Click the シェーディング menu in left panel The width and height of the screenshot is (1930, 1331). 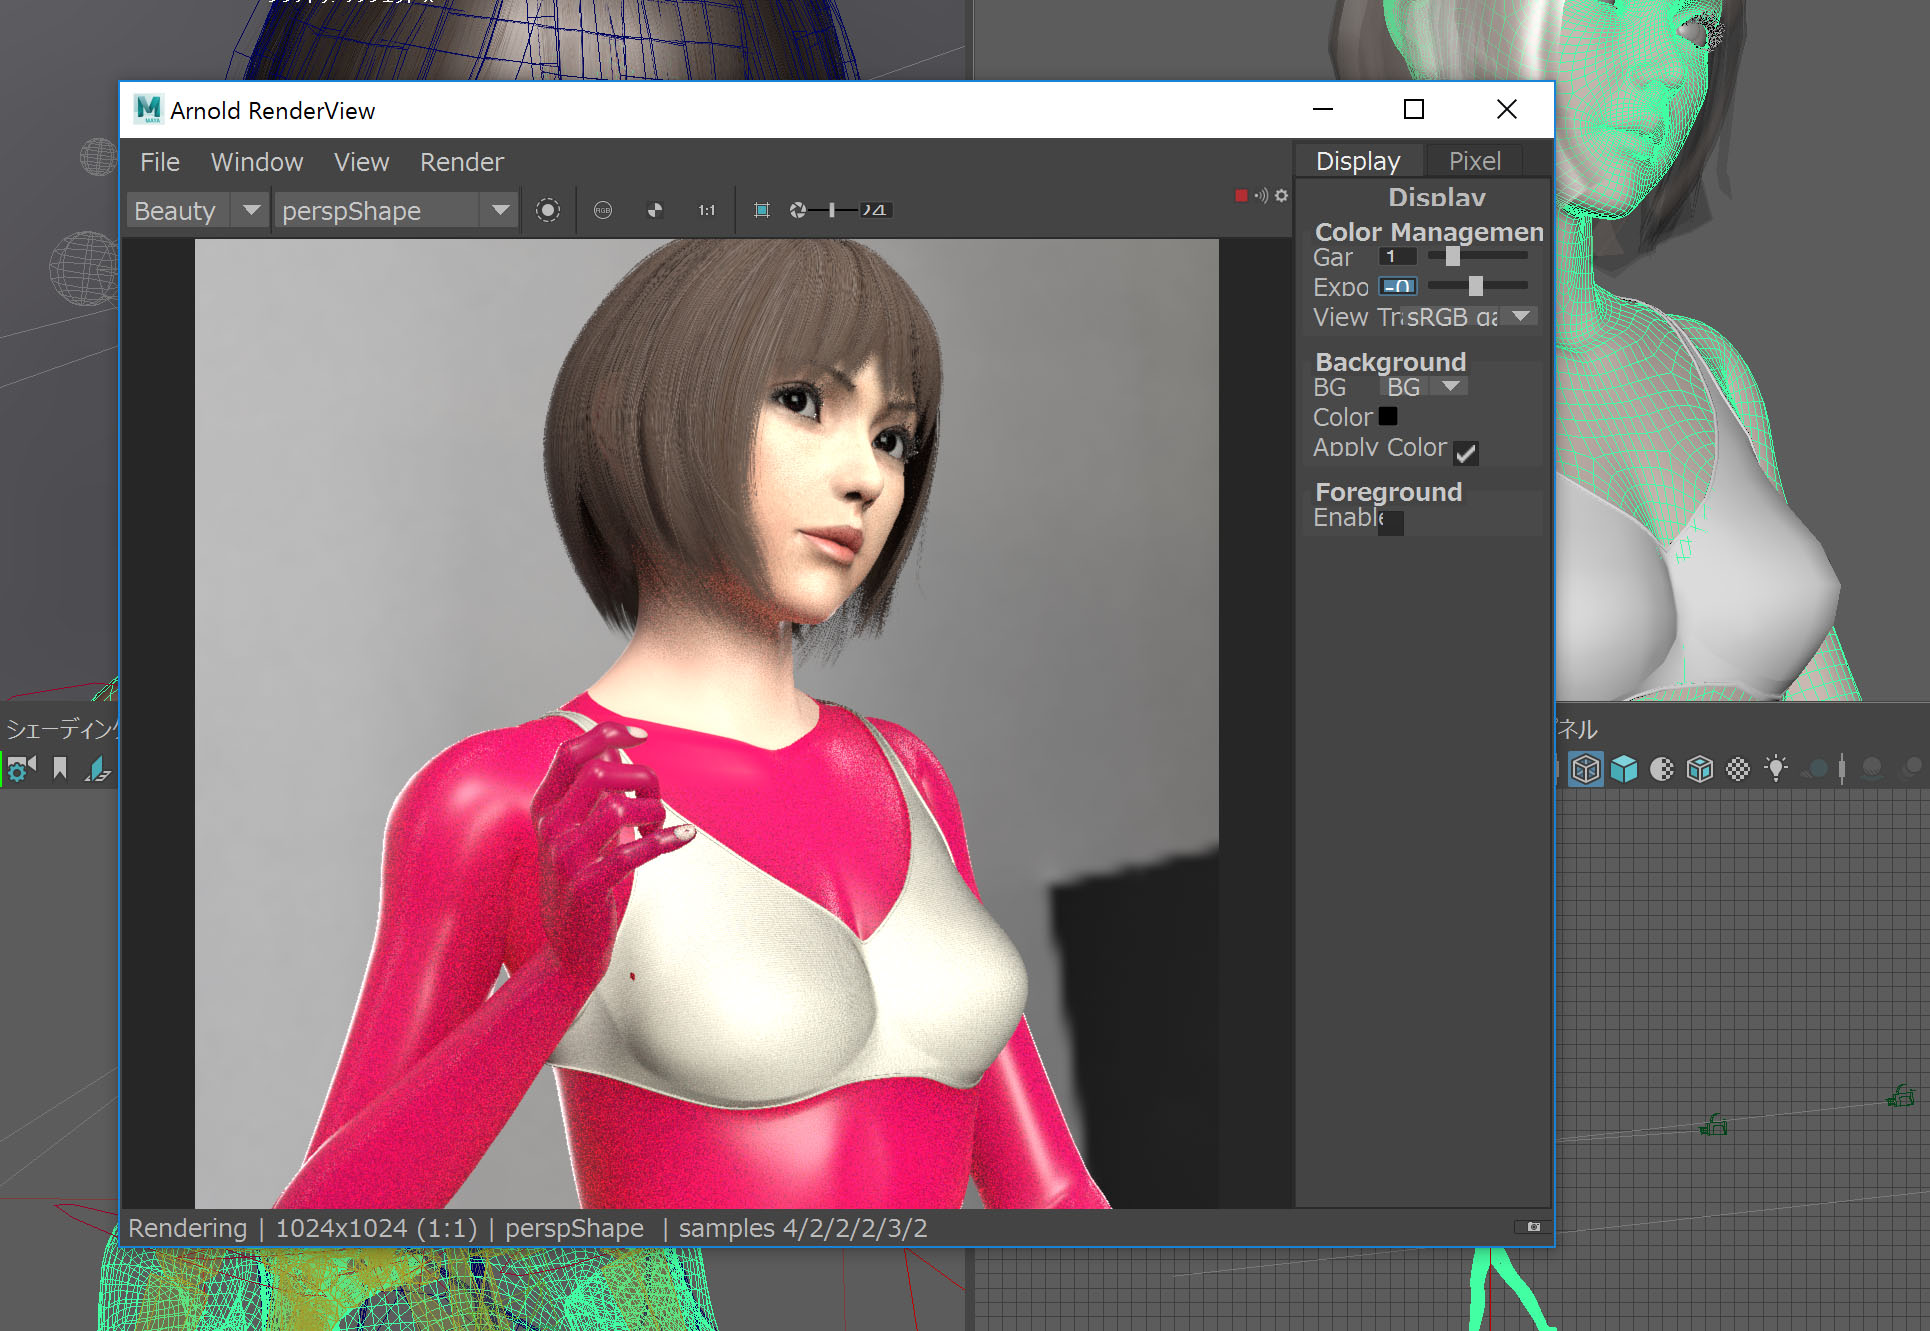pos(62,728)
